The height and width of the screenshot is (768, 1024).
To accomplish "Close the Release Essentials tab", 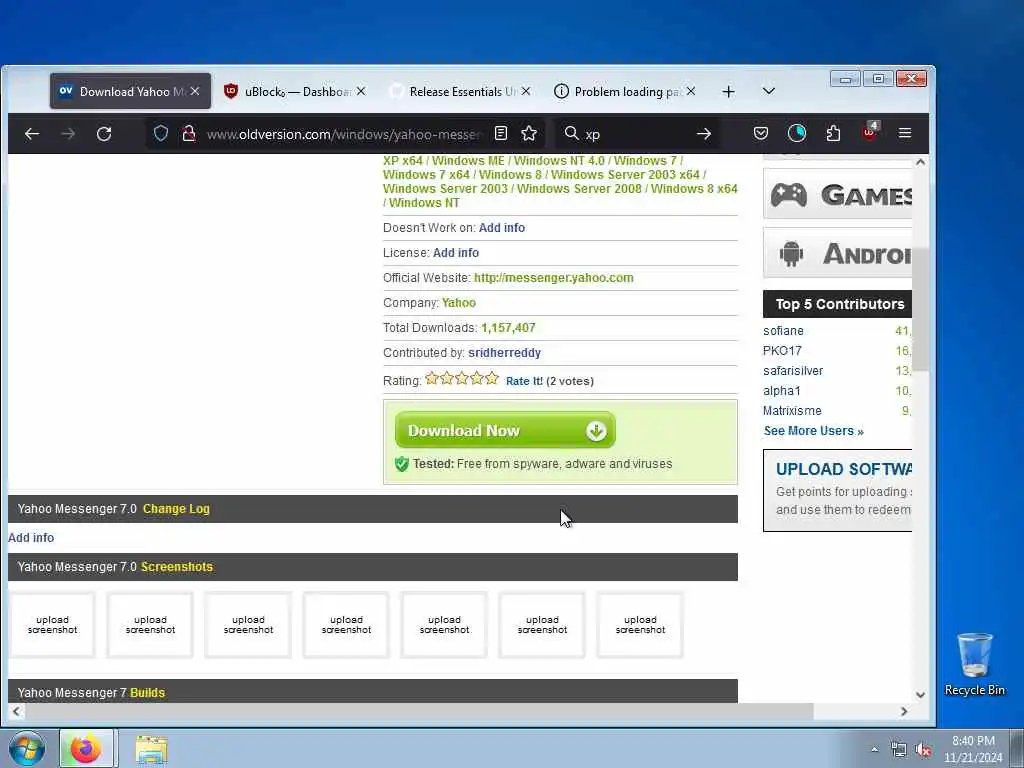I will click(526, 91).
